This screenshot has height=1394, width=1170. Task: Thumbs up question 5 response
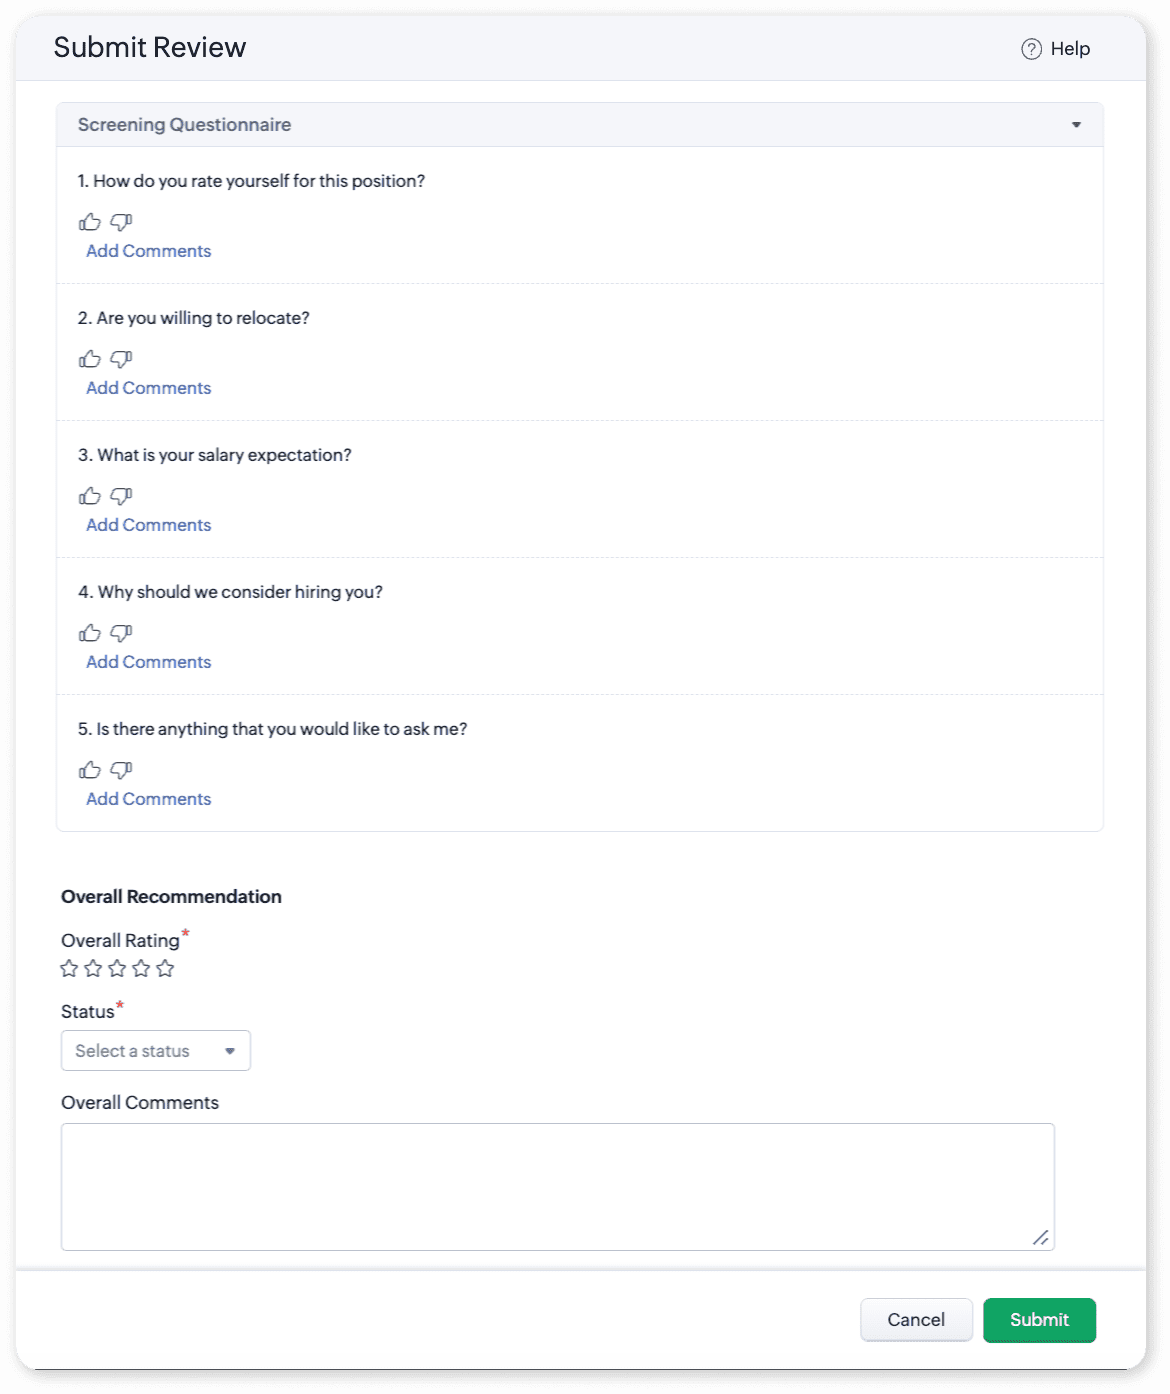point(90,770)
